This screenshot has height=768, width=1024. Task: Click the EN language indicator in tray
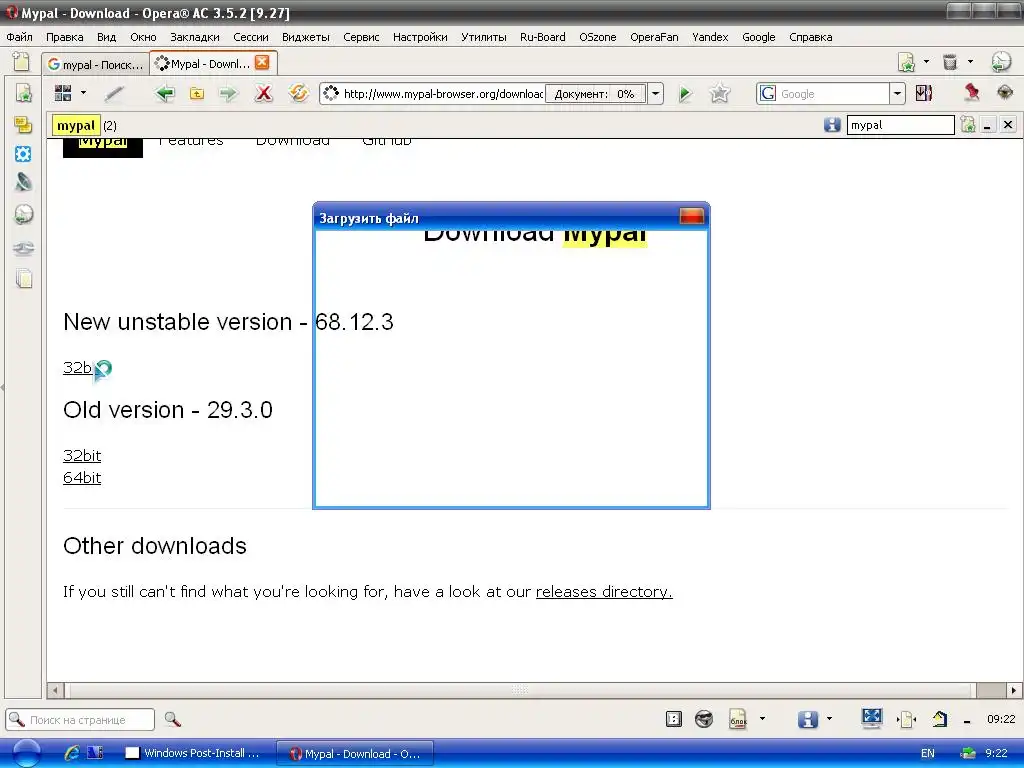928,754
